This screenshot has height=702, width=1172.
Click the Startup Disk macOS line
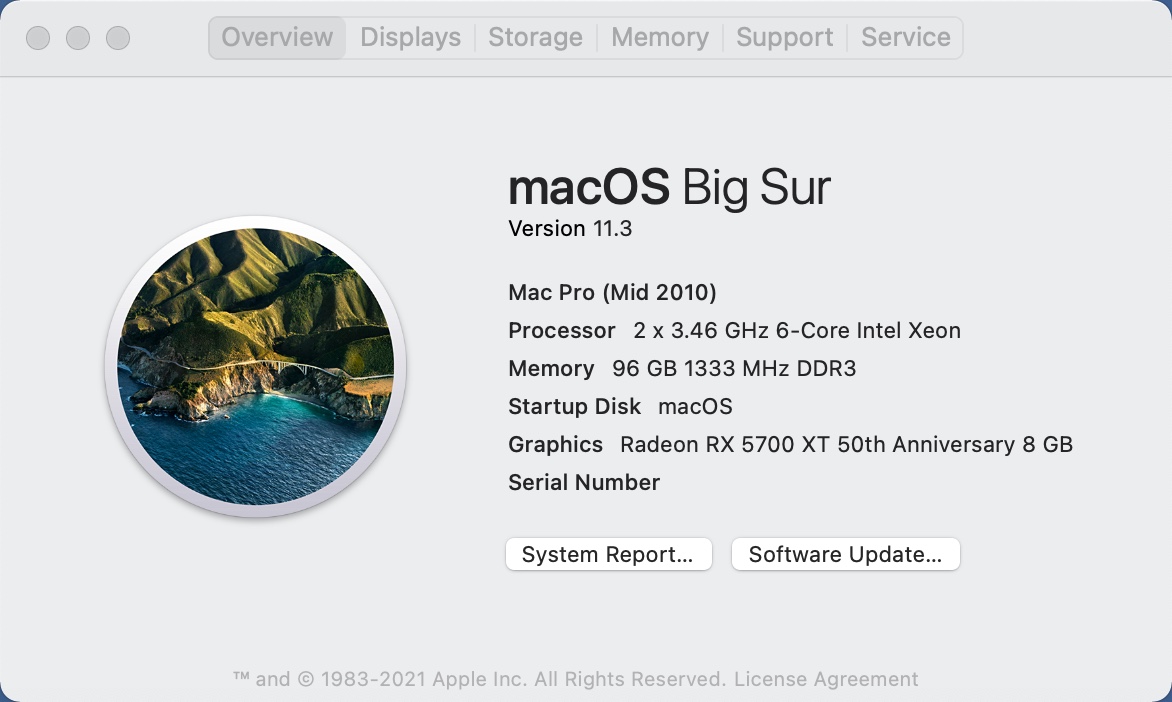pos(620,407)
